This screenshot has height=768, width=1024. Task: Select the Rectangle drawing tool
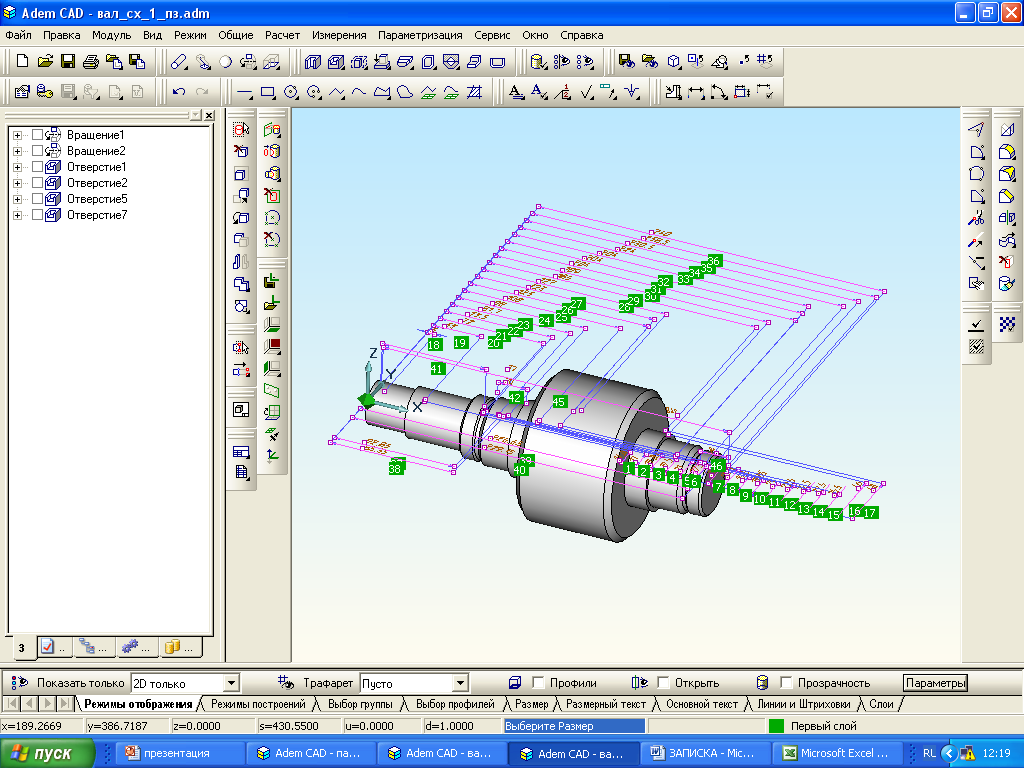268,92
